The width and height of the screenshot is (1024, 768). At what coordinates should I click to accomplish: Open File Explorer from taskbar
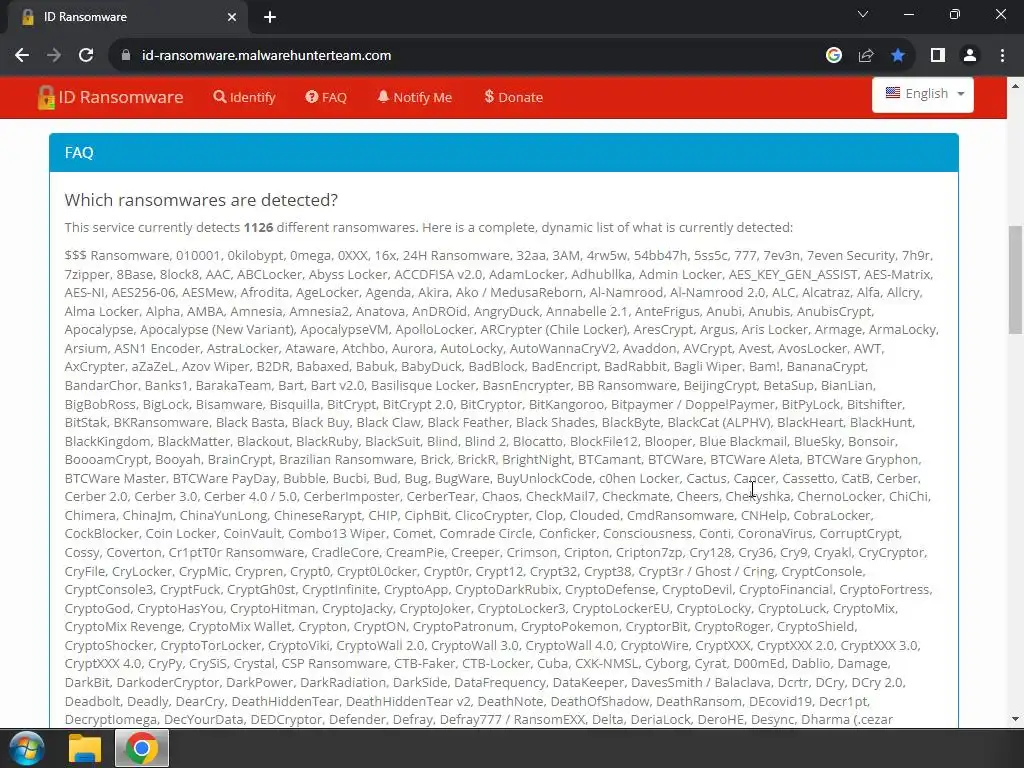[85, 748]
